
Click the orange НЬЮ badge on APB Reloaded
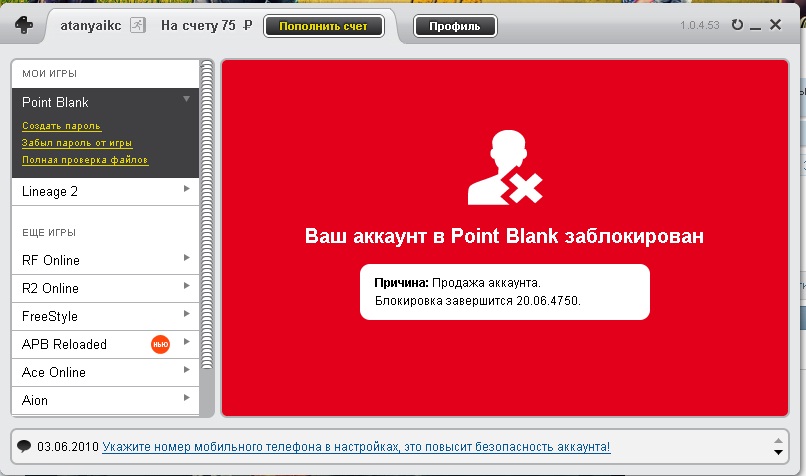coord(160,344)
